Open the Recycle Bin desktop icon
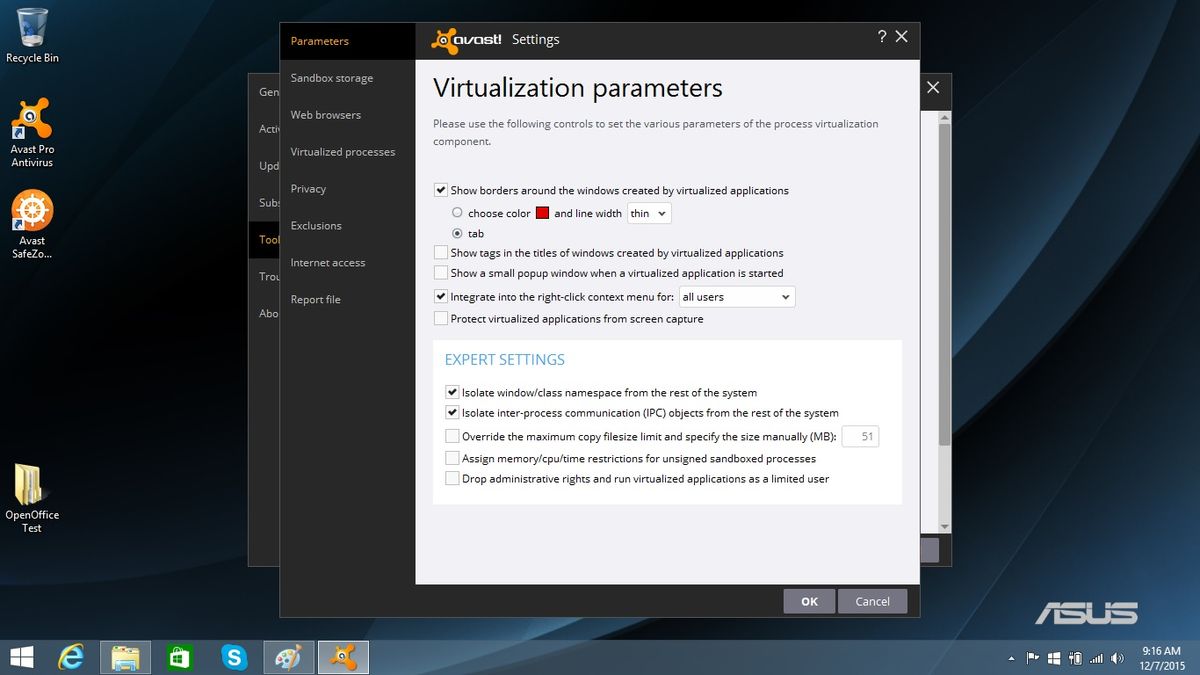1200x675 pixels. coord(32,35)
